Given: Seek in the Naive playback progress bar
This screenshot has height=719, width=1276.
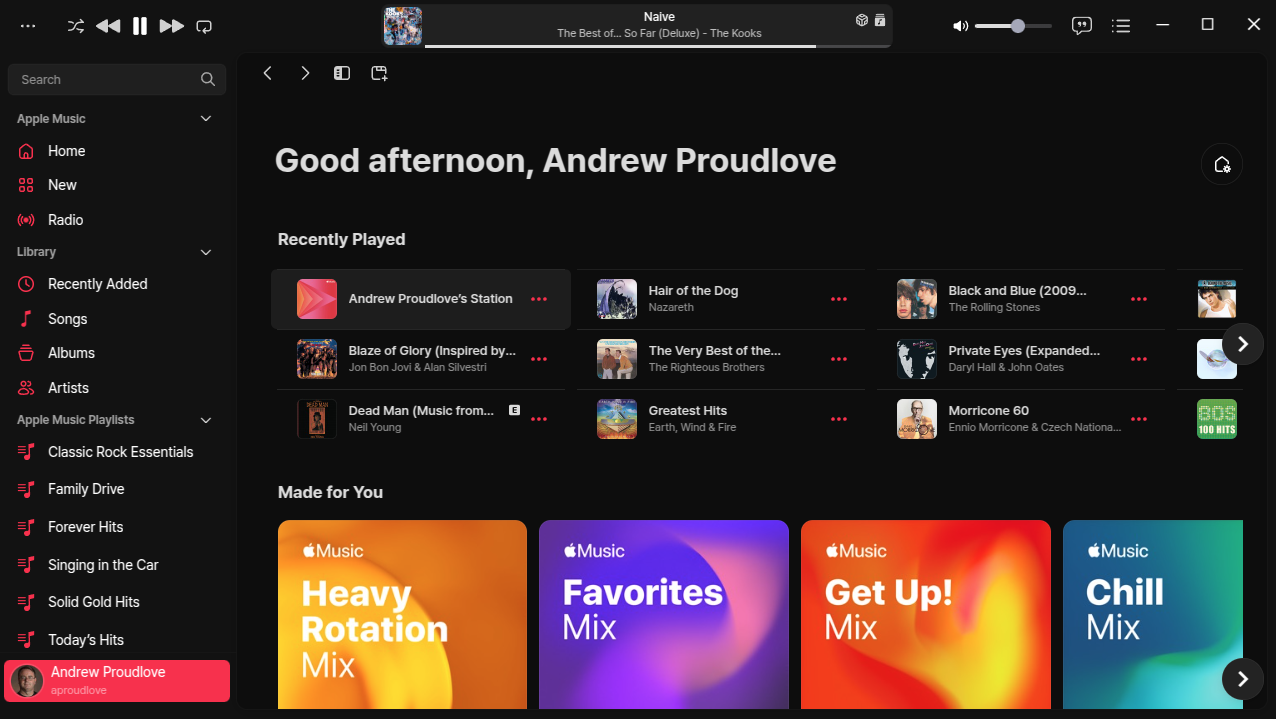Looking at the screenshot, I should tap(657, 45).
